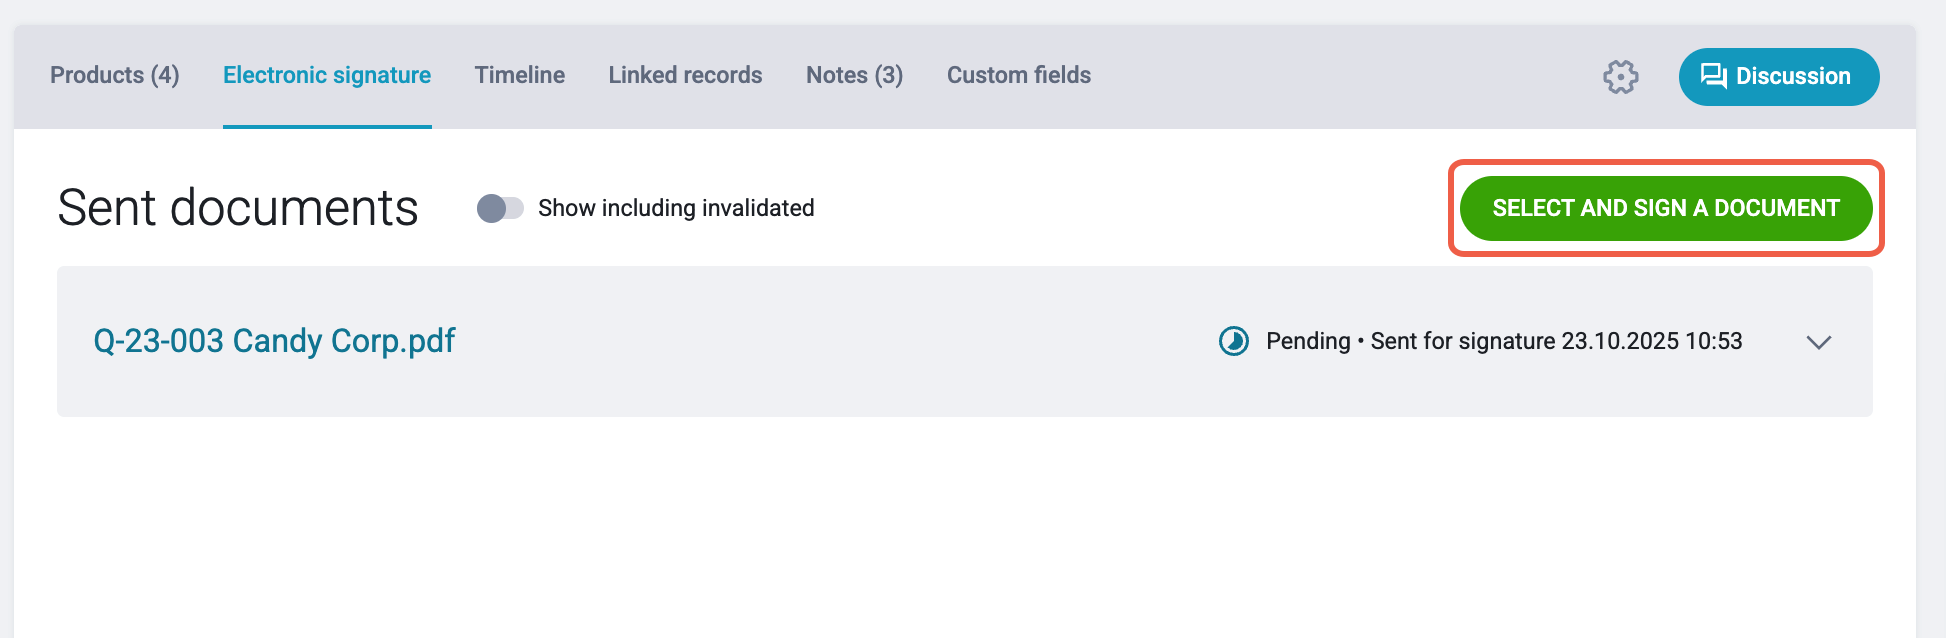Image resolution: width=1946 pixels, height=638 pixels.
Task: Click Select and Sign a Document button
Action: pyautogui.click(x=1666, y=208)
